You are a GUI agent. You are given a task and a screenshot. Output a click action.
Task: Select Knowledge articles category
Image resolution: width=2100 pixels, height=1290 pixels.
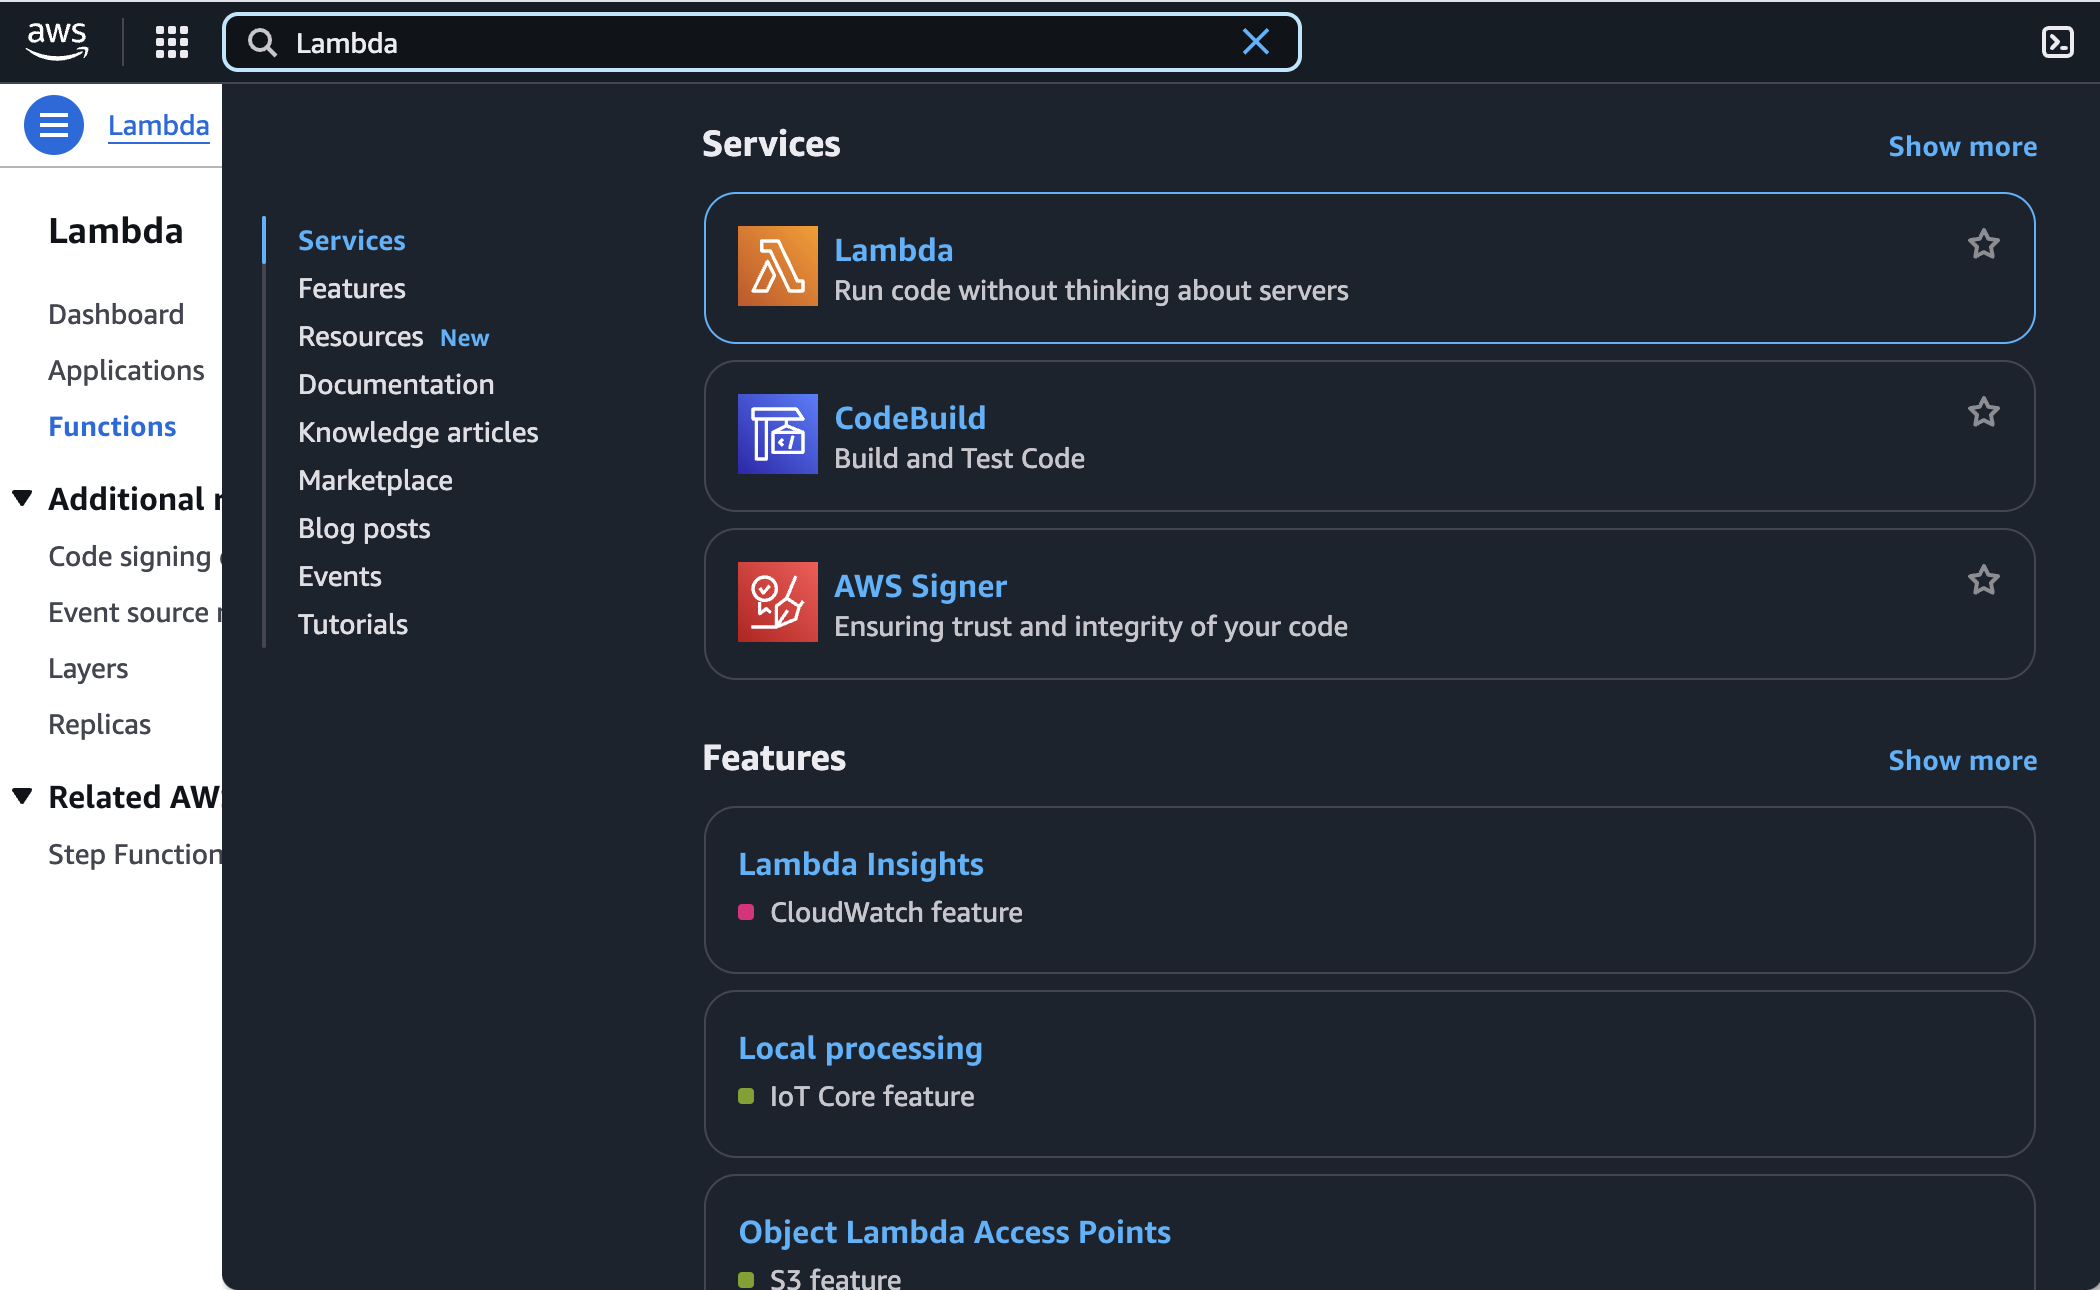tap(418, 432)
